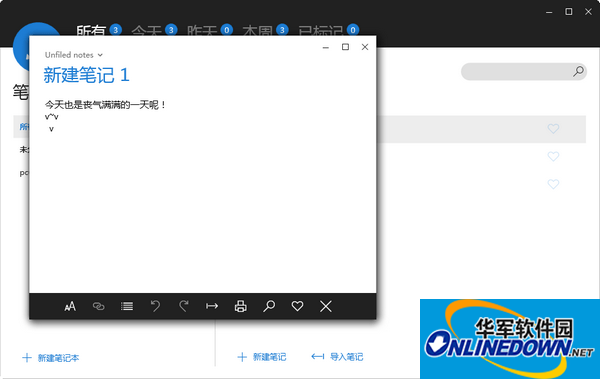Click the note title 新建笔记 1
This screenshot has width=600, height=379.
click(86, 75)
